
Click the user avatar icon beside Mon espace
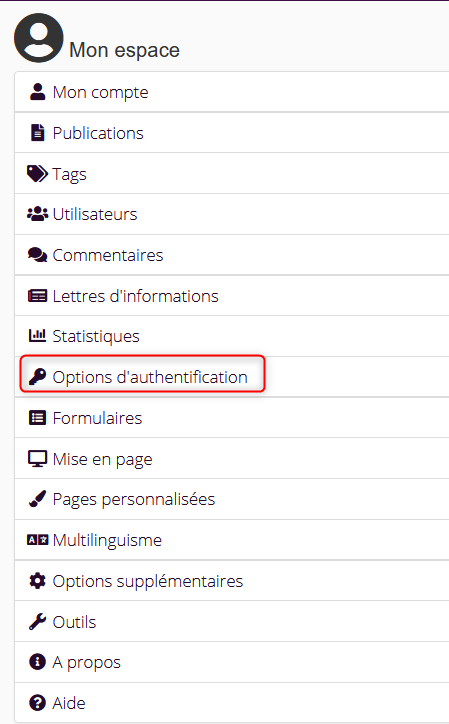[x=38, y=38]
